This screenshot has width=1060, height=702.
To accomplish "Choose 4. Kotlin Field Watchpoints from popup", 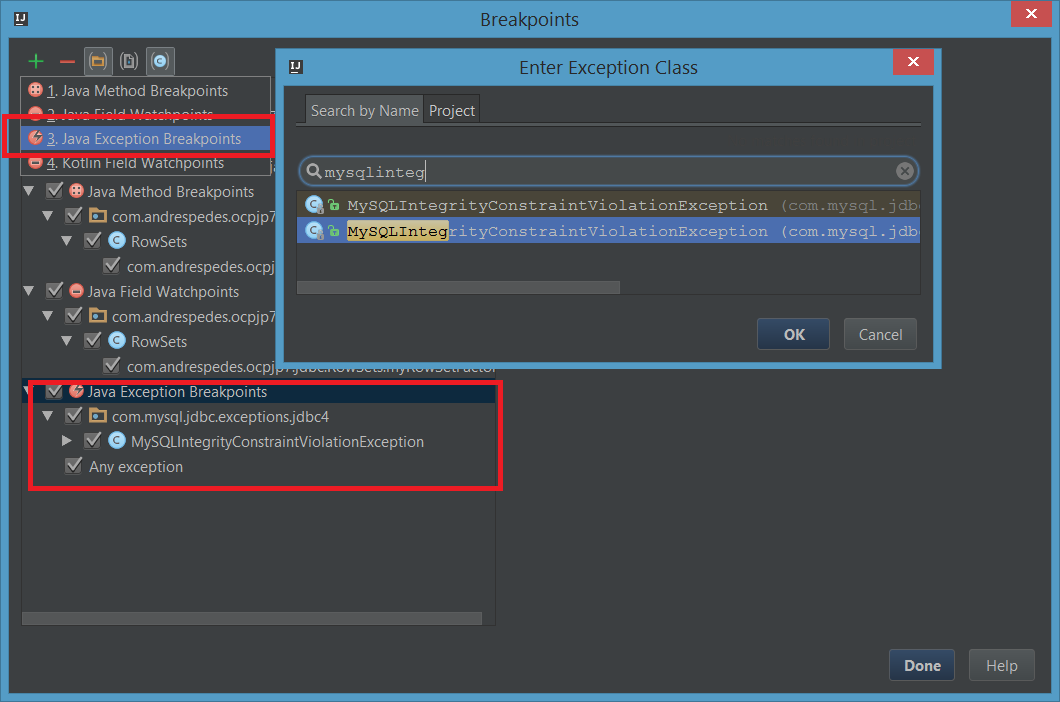I will point(145,162).
